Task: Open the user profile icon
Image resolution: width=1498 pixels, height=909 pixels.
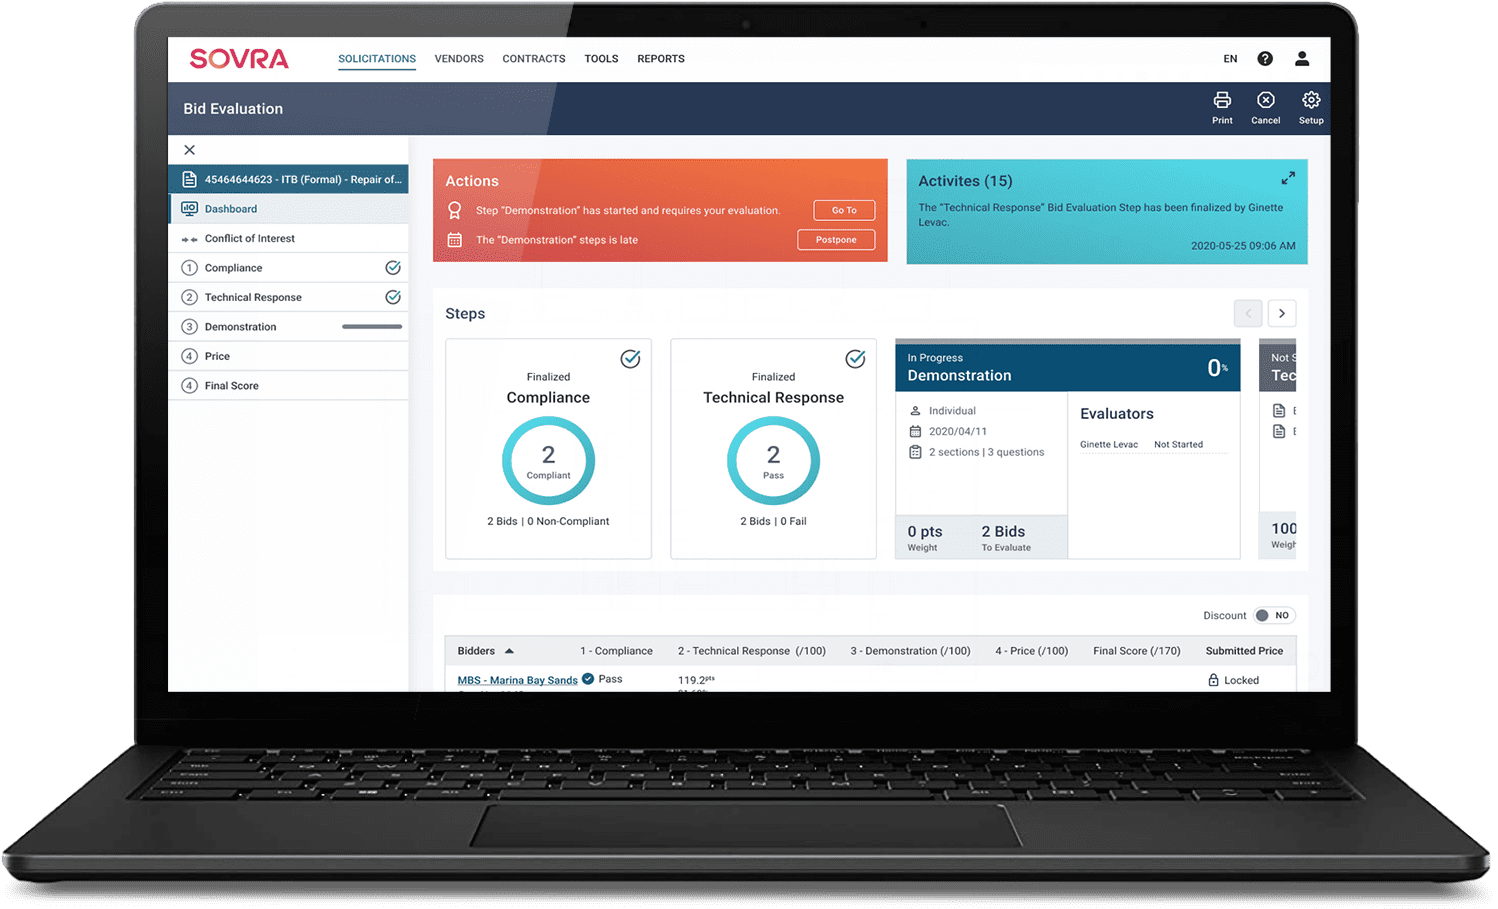Action: [x=1302, y=59]
